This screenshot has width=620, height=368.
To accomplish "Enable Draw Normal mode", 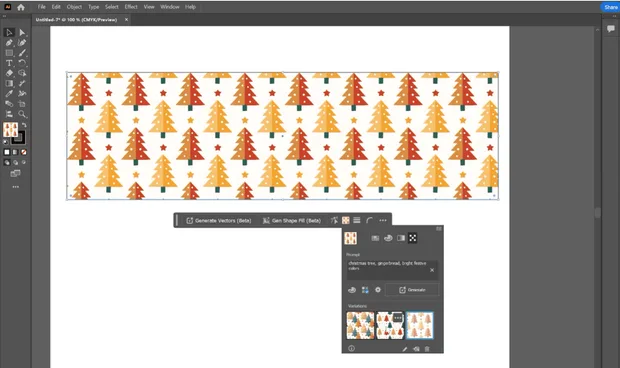I will pyautogui.click(x=7, y=162).
